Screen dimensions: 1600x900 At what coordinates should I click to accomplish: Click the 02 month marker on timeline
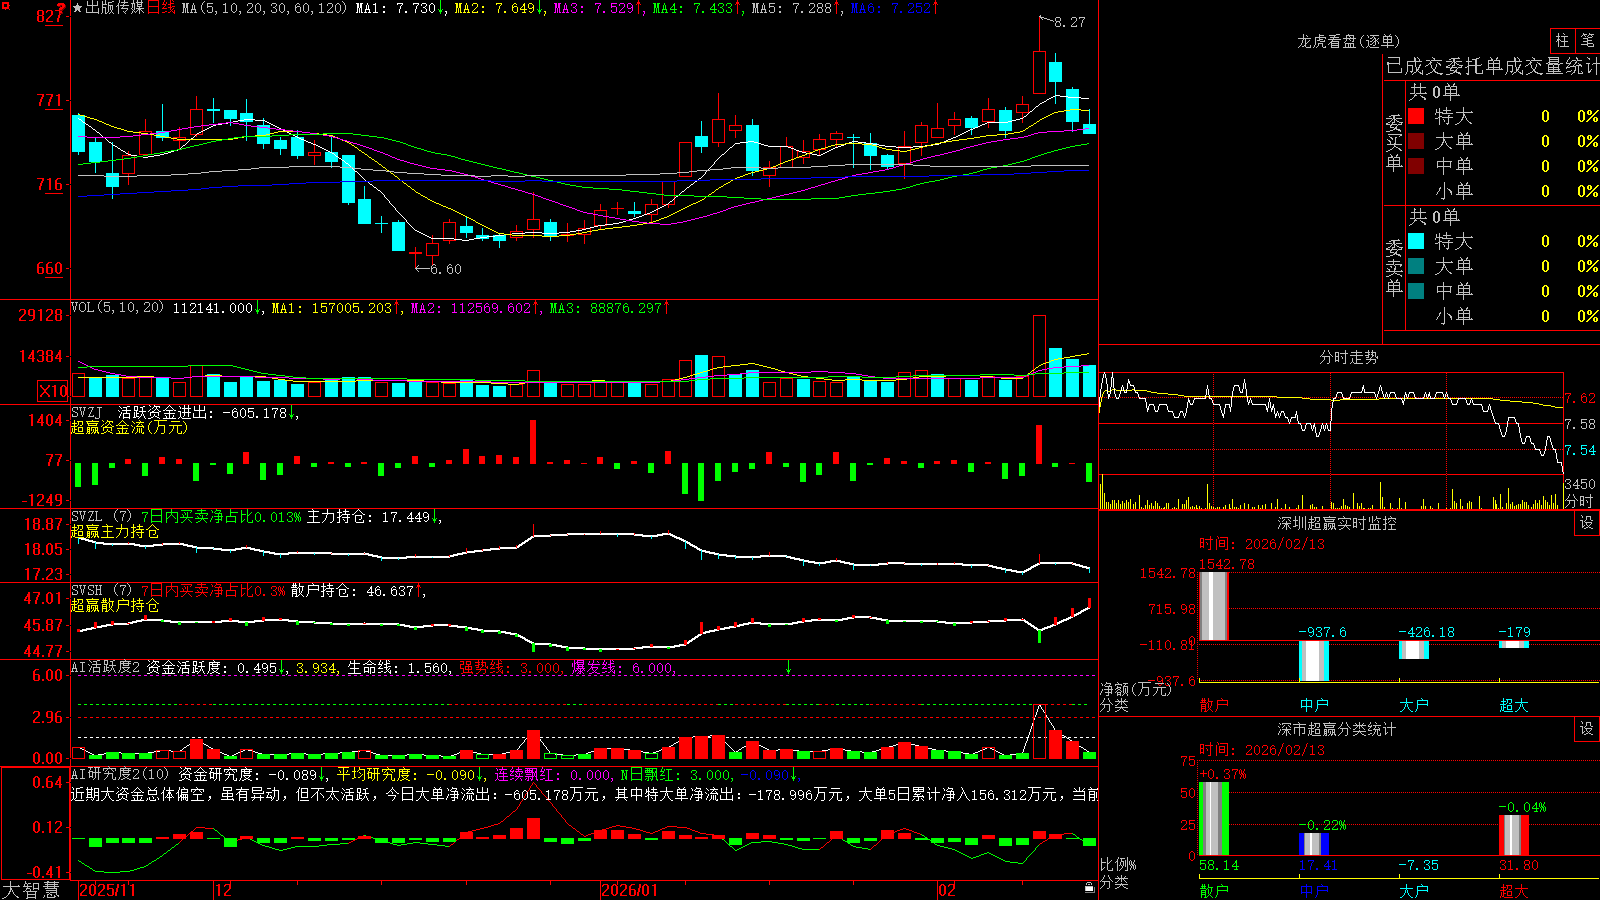tap(947, 890)
